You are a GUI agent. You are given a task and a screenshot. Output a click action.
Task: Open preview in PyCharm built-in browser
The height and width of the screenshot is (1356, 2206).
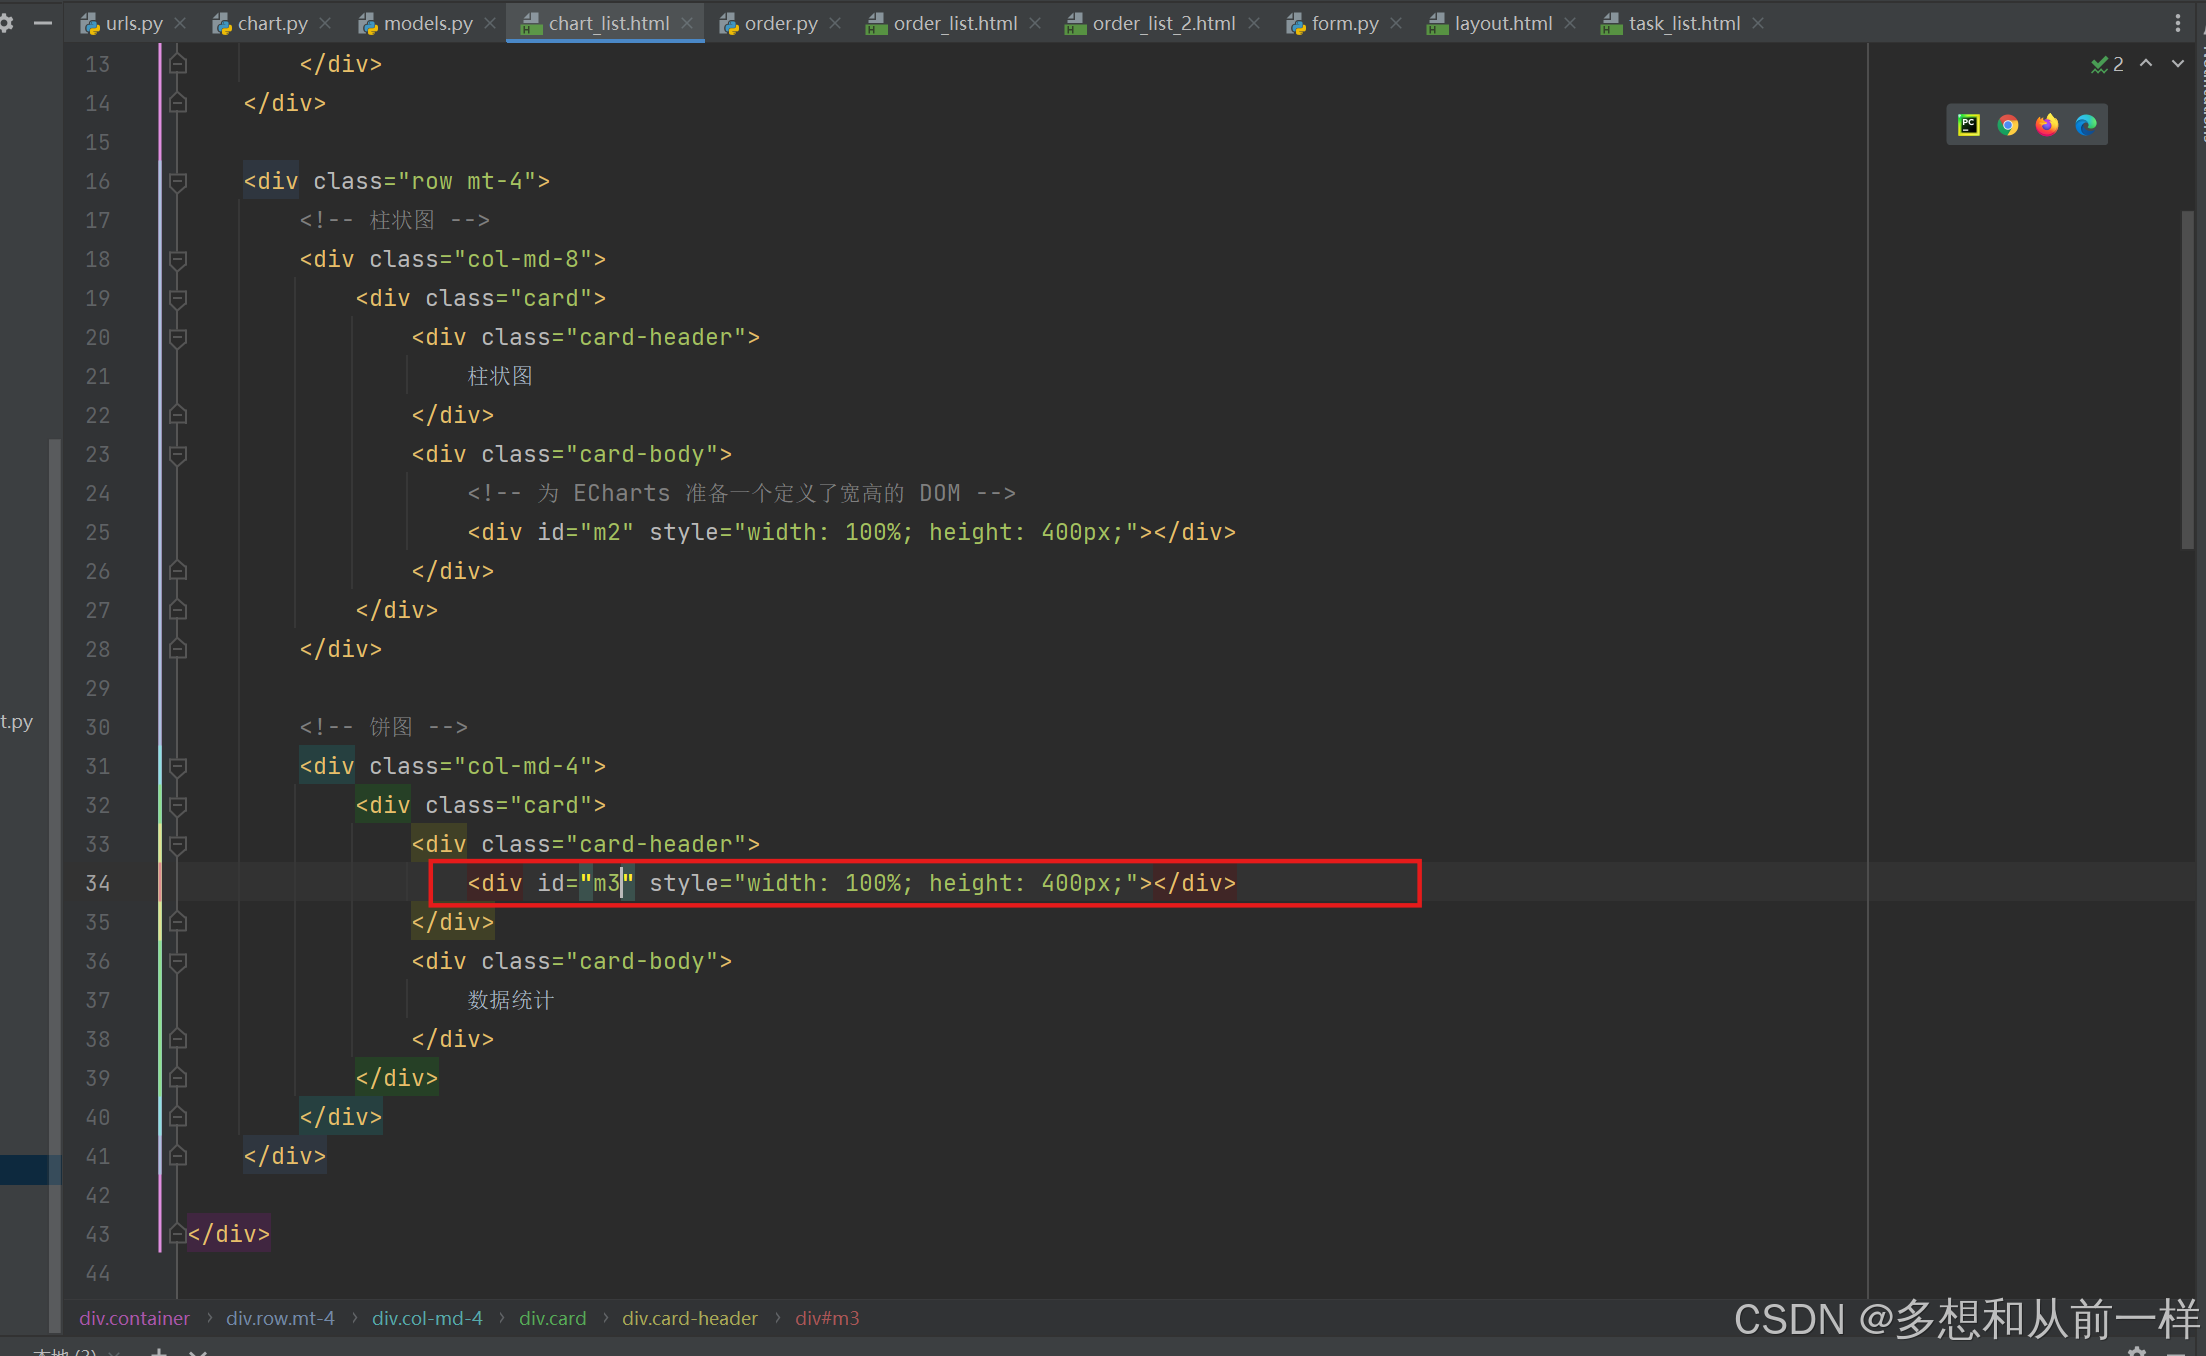point(1968,125)
